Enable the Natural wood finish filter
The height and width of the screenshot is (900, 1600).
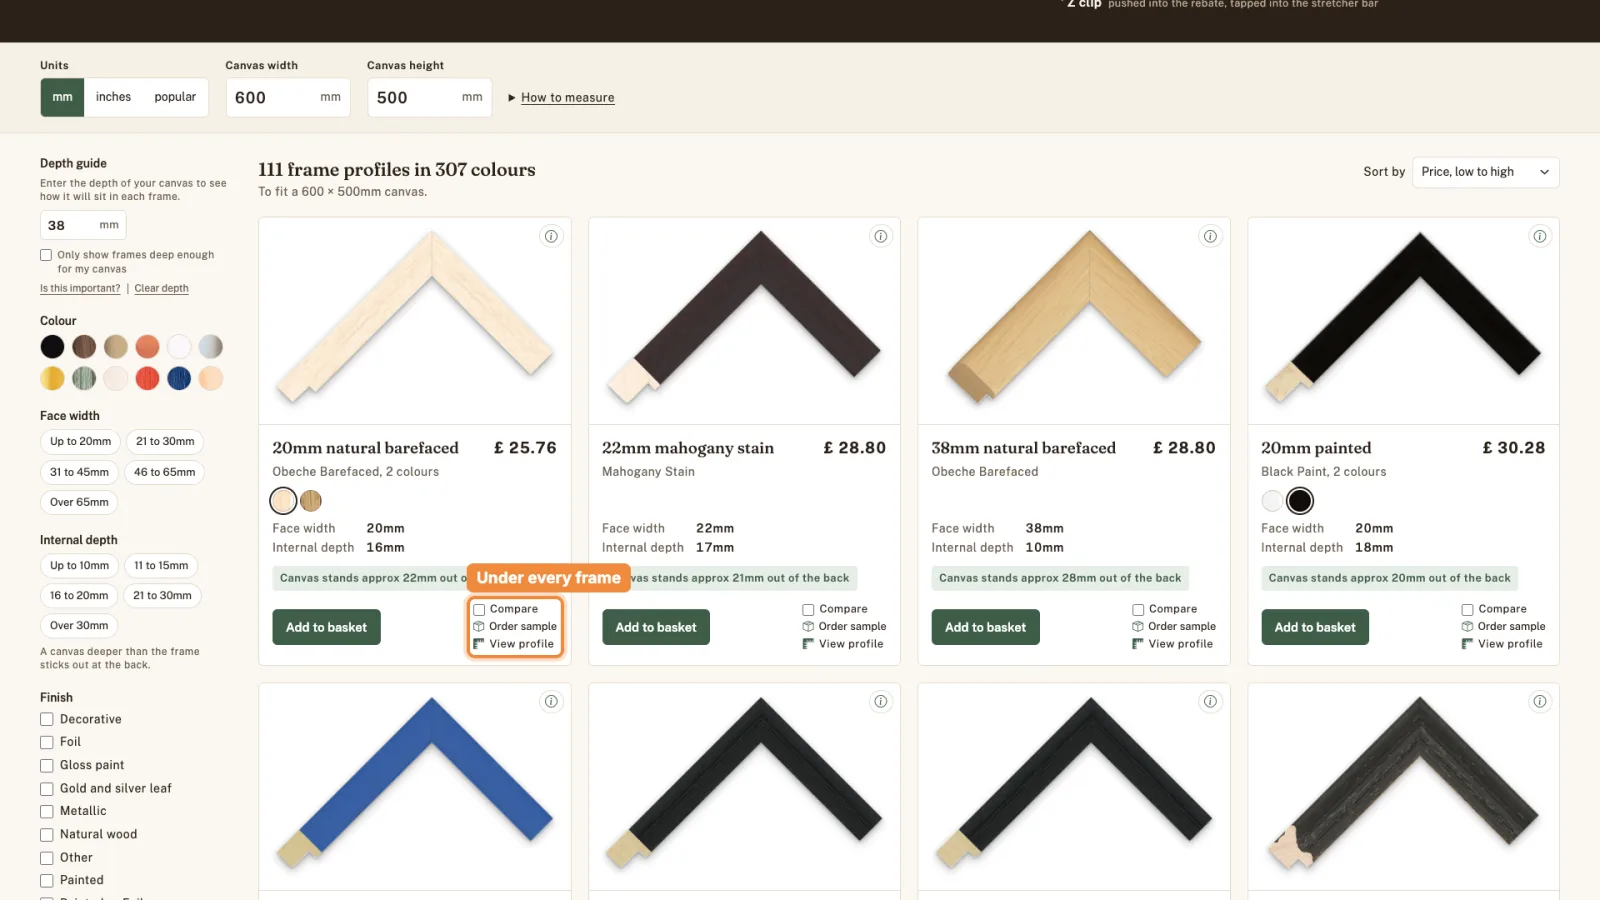pos(46,834)
